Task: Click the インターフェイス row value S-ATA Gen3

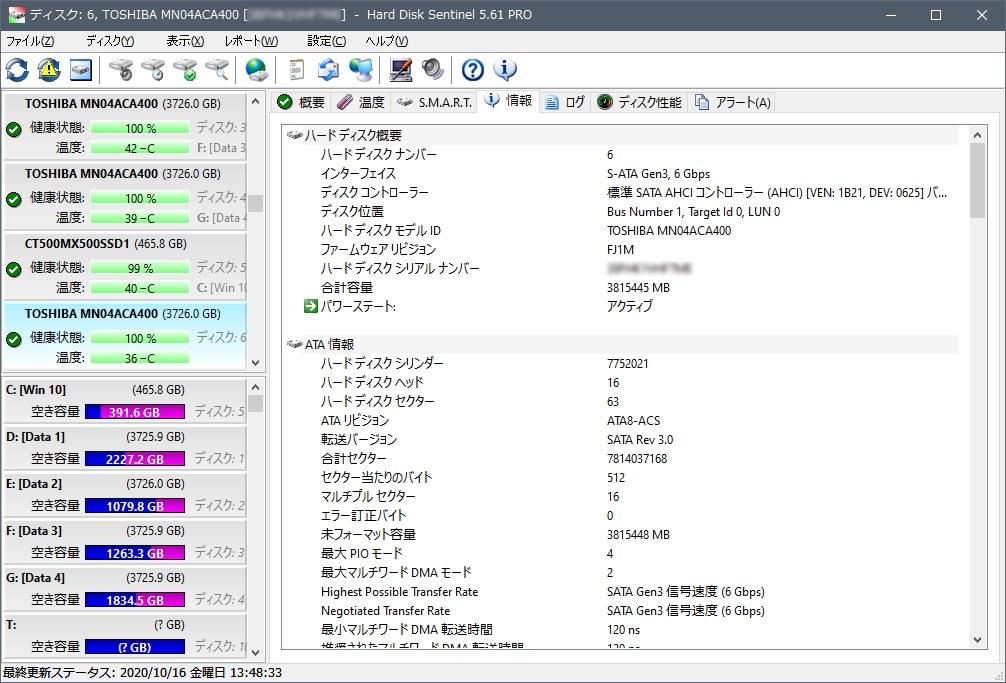Action: [x=658, y=174]
